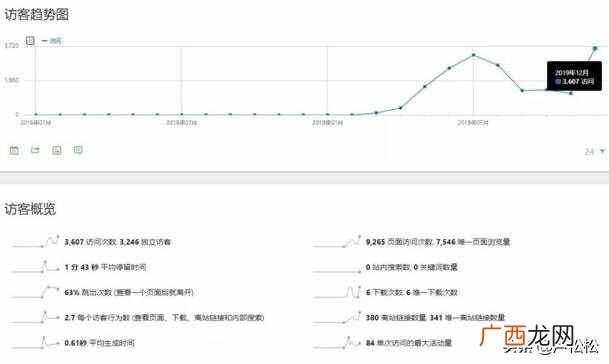Click the 2019年12月 3,607 访问 tooltip
Screen dimensions: 609x364
point(574,76)
